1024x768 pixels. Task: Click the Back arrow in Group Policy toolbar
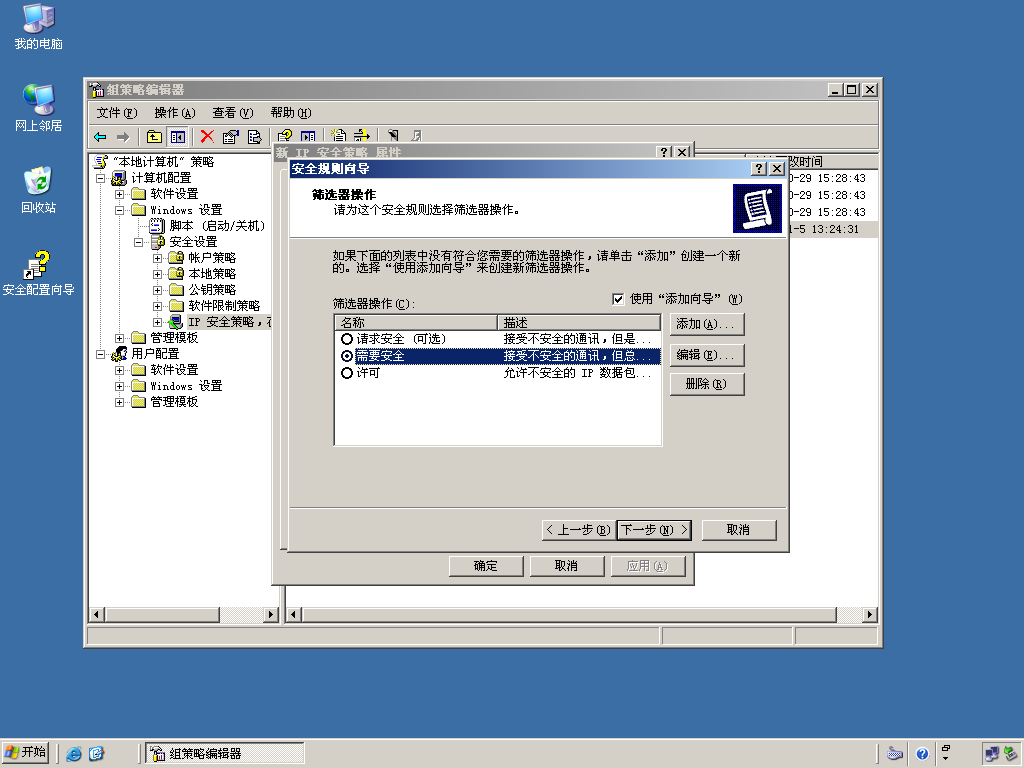[100, 136]
